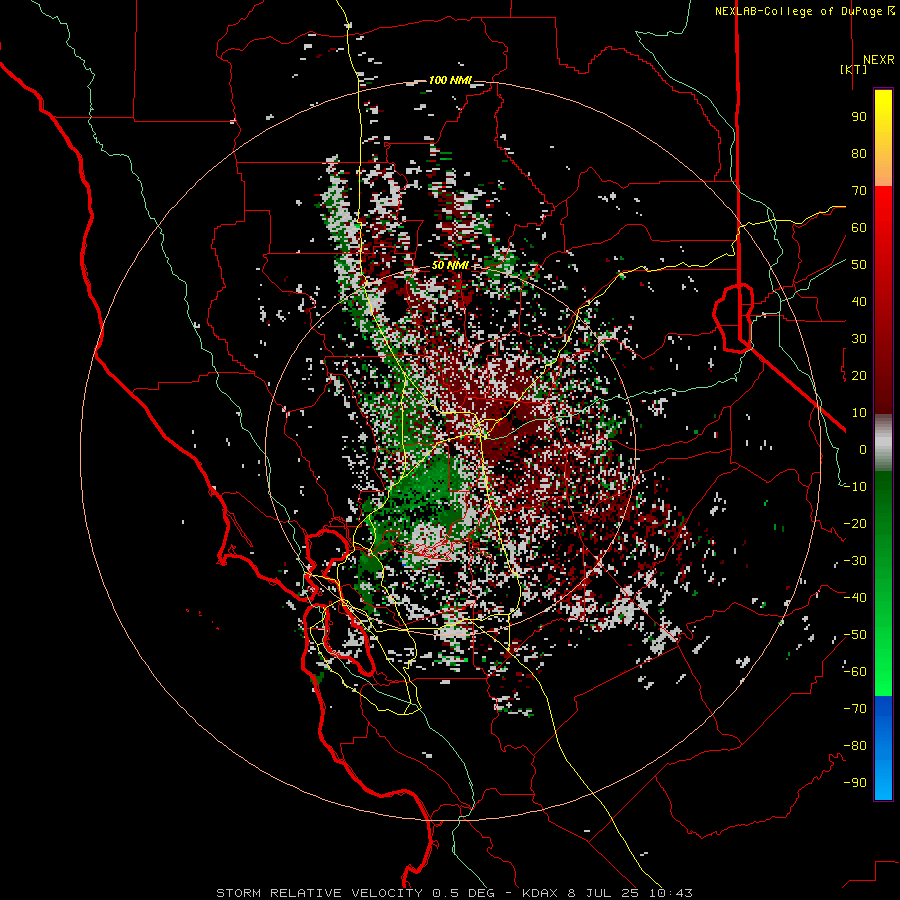Click the 0 value on the velocity scale

point(863,450)
